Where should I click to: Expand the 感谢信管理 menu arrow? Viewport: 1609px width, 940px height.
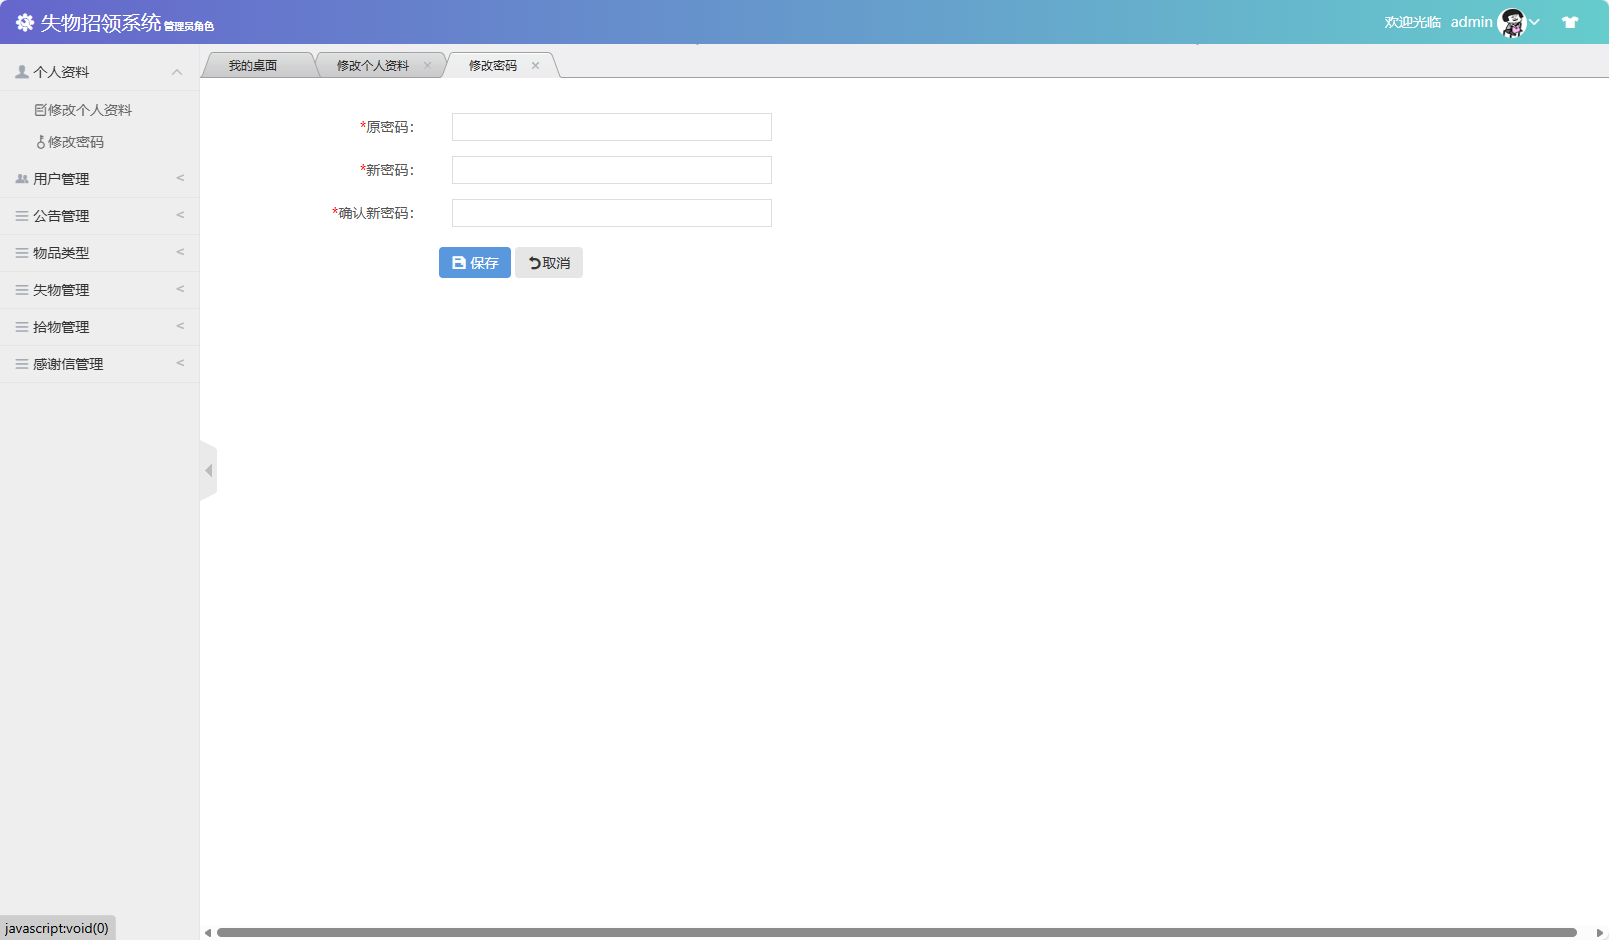(x=180, y=363)
